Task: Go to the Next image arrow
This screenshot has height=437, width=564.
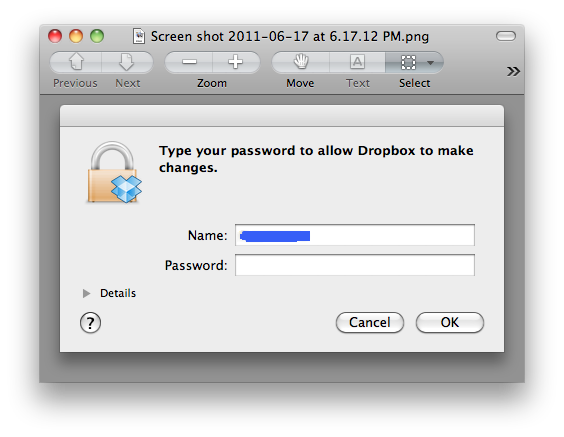Action: 127,62
